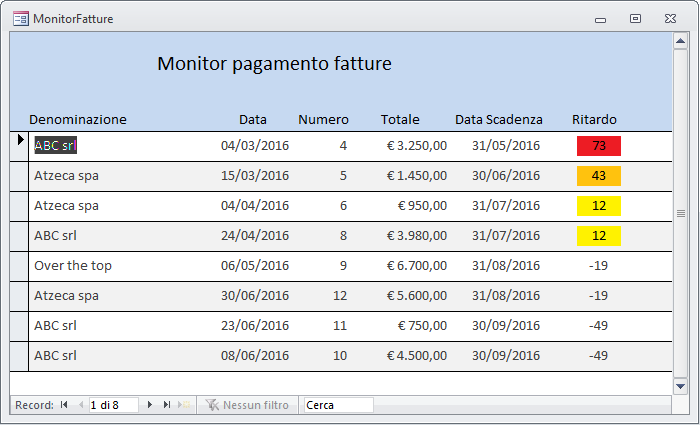The width and height of the screenshot is (700, 425).
Task: Click the Nessun filtro filter button
Action: click(x=247, y=405)
